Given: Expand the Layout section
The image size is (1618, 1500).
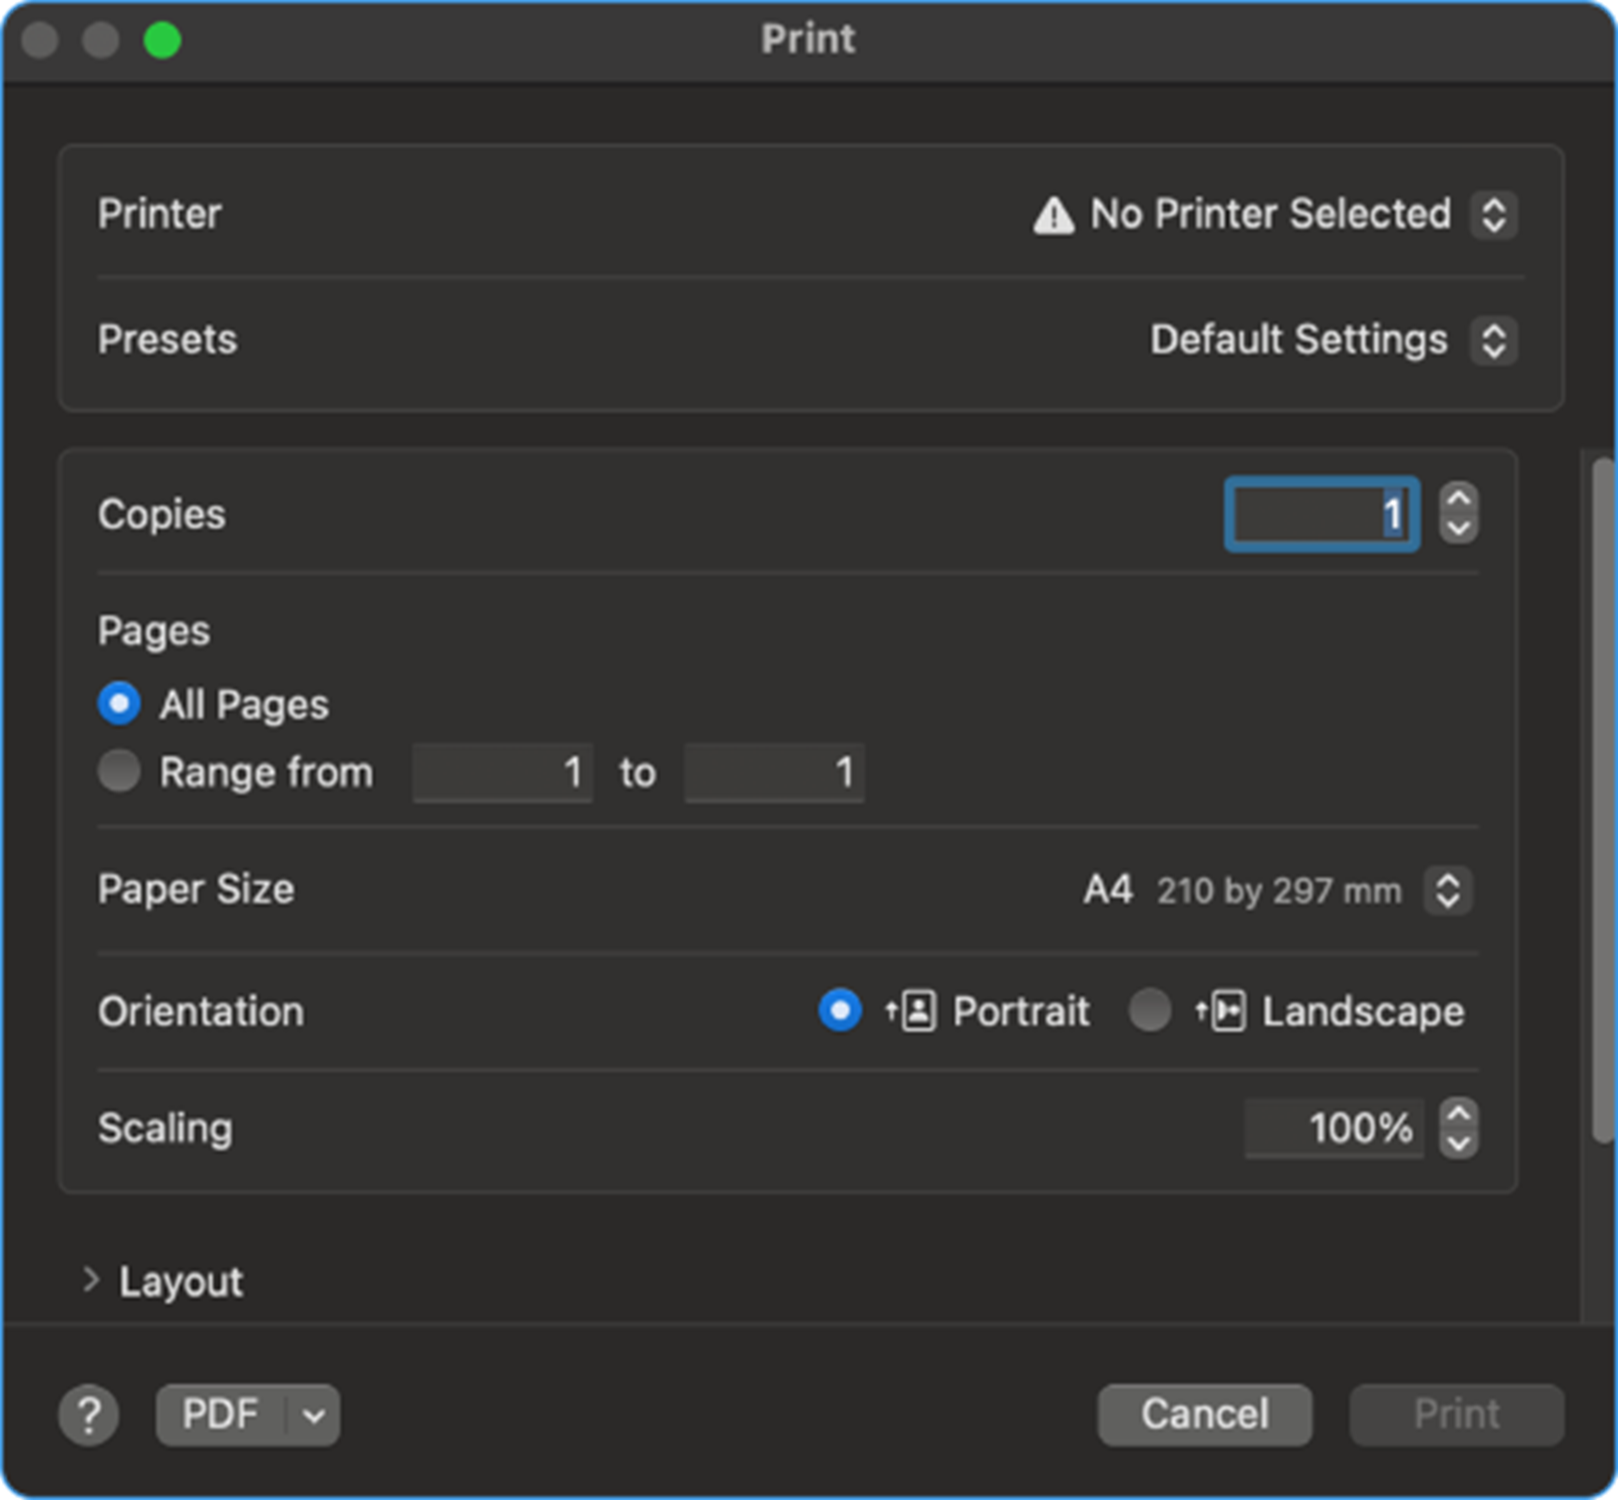Looking at the screenshot, I should tap(92, 1281).
